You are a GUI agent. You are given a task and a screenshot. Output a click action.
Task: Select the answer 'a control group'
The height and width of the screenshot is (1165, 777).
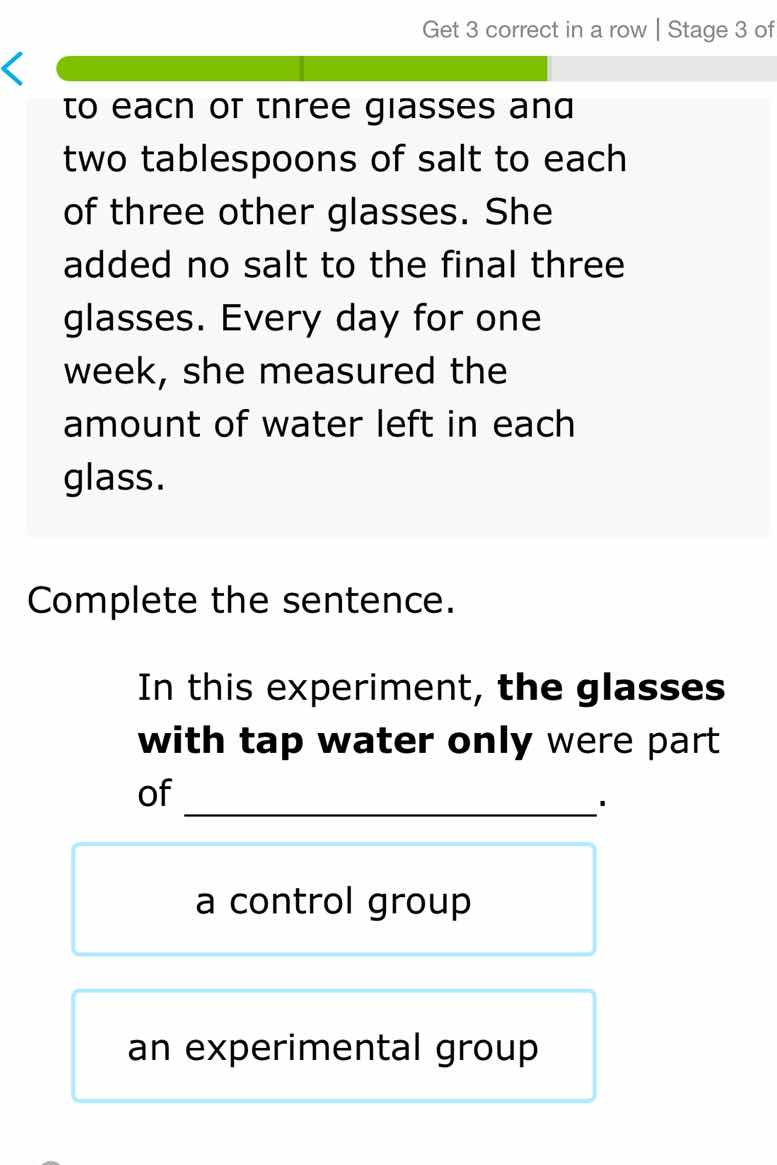[x=333, y=899]
